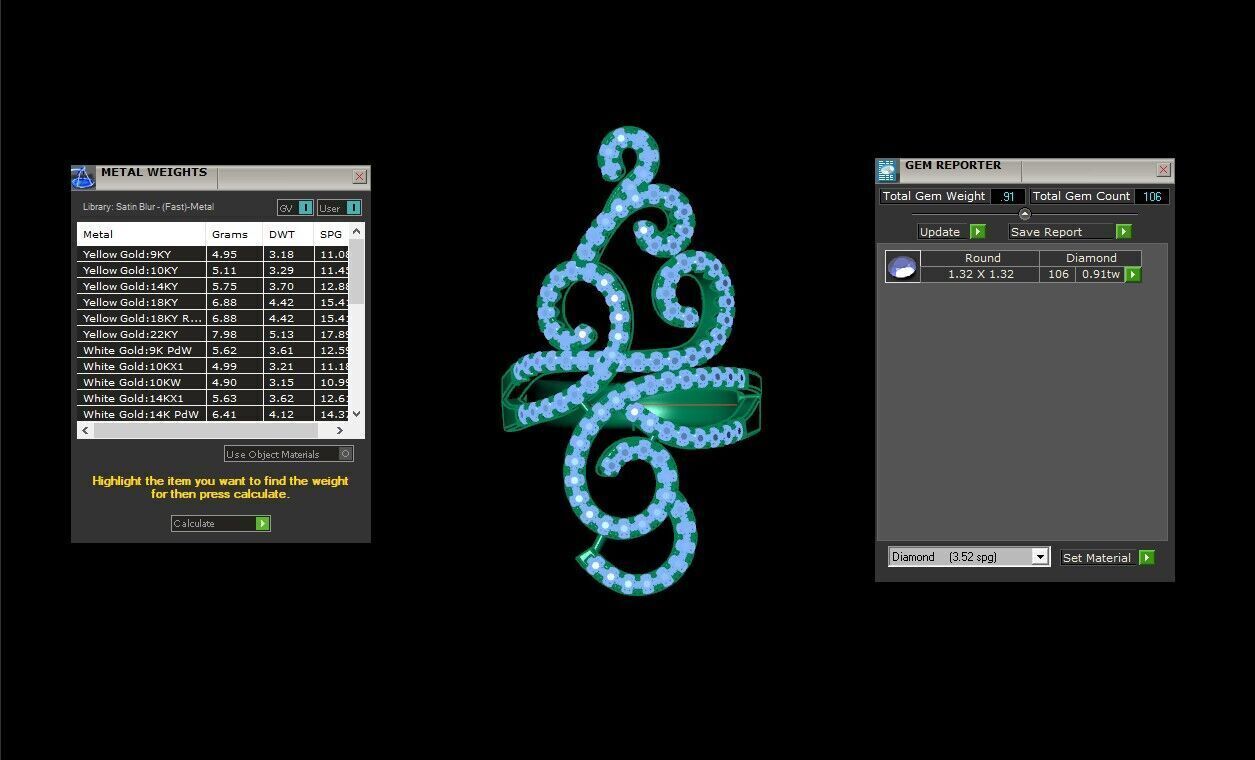This screenshot has height=760, width=1255.
Task: Close the Gem Reporter panel
Action: [x=1164, y=170]
